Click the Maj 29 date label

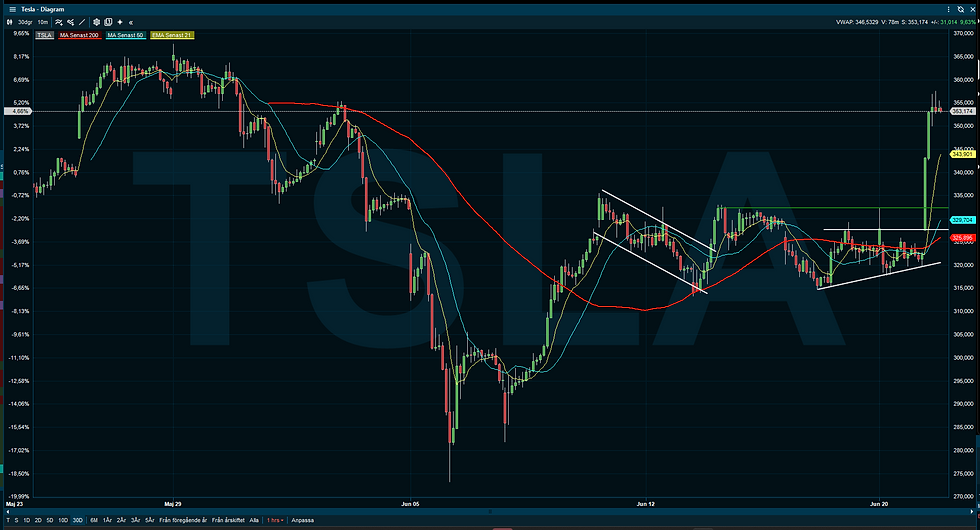172,503
